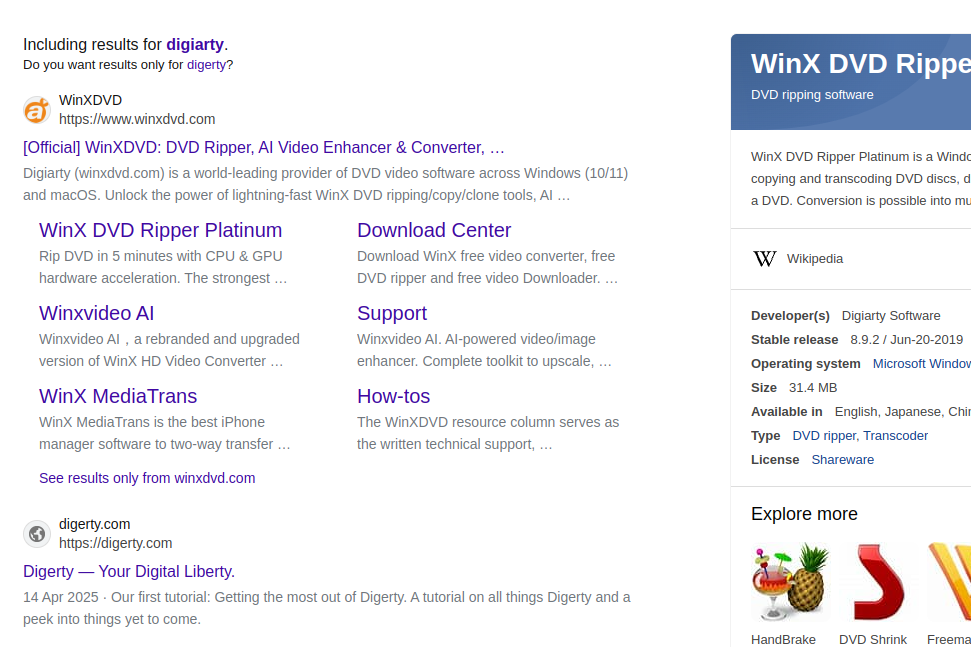
Task: Open the HandBrake cocktail pineapple thumbnail
Action: coord(791,581)
